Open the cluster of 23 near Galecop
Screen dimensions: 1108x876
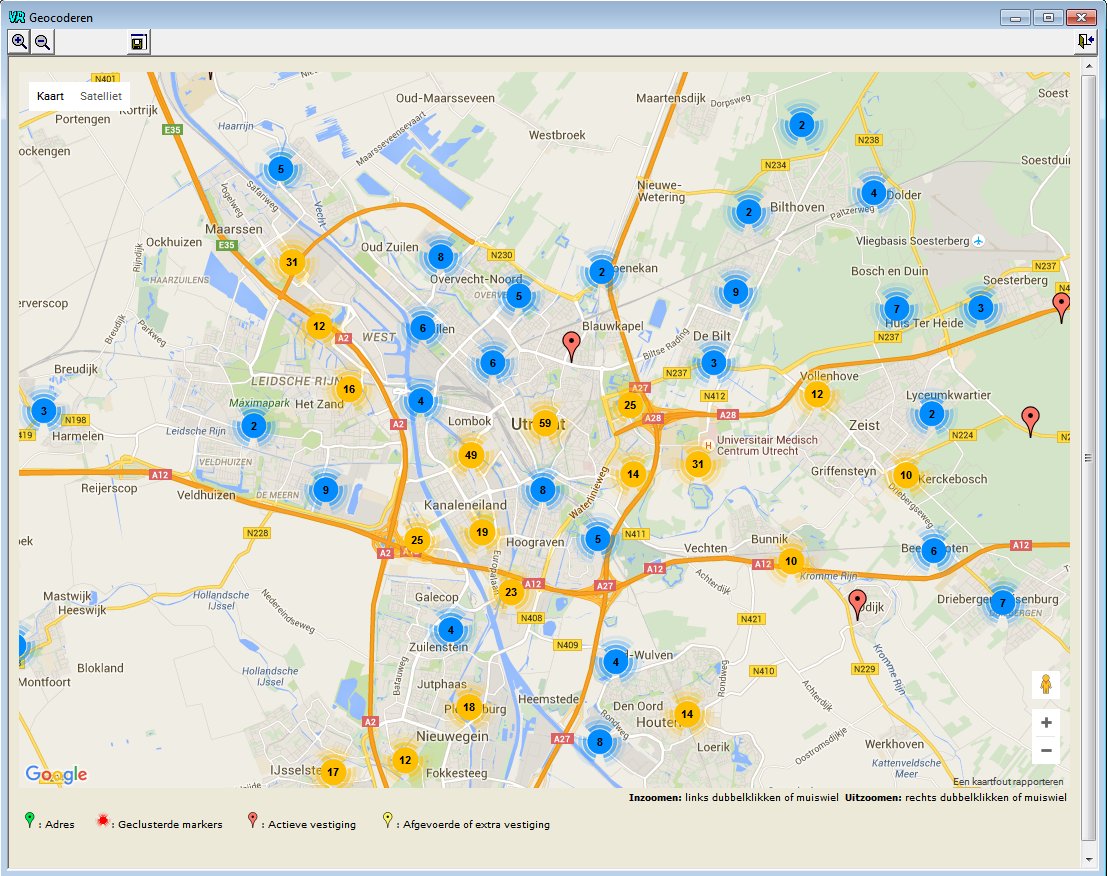(511, 592)
